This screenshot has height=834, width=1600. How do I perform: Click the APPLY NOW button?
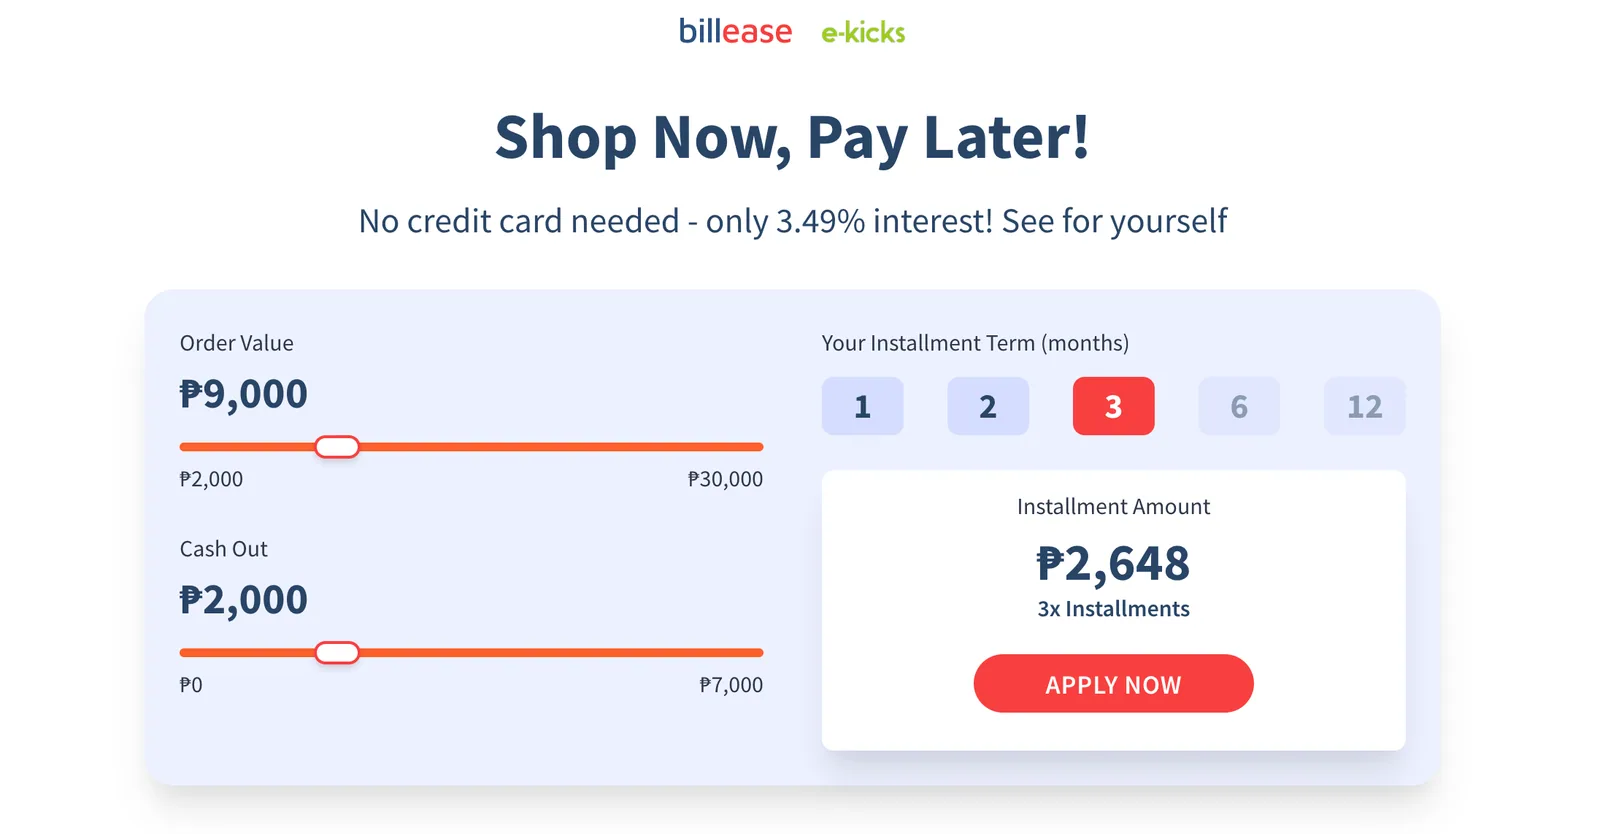click(x=1113, y=684)
